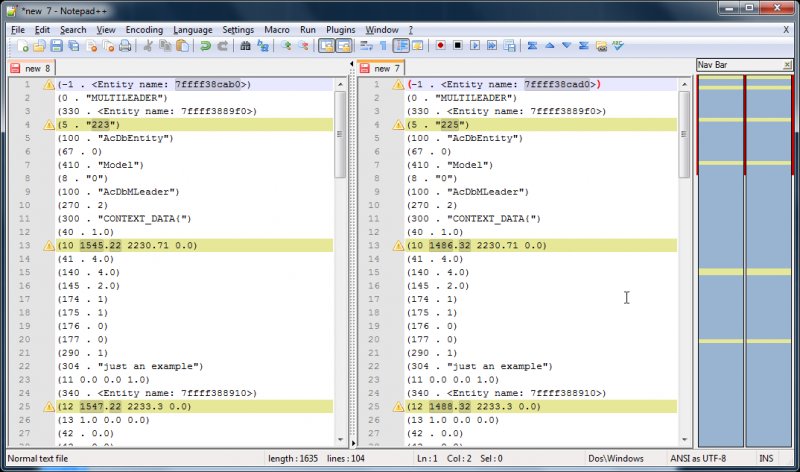Click the Save All icon
The width and height of the screenshot is (800, 472).
point(74,46)
